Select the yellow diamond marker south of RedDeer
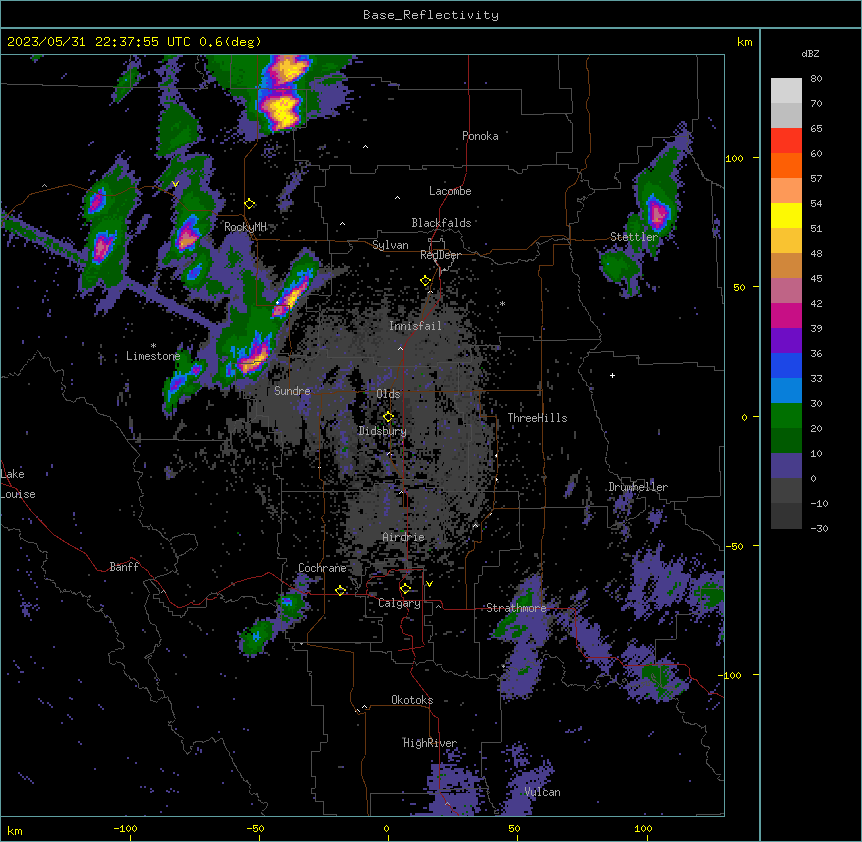Image resolution: width=862 pixels, height=842 pixels. (x=425, y=281)
